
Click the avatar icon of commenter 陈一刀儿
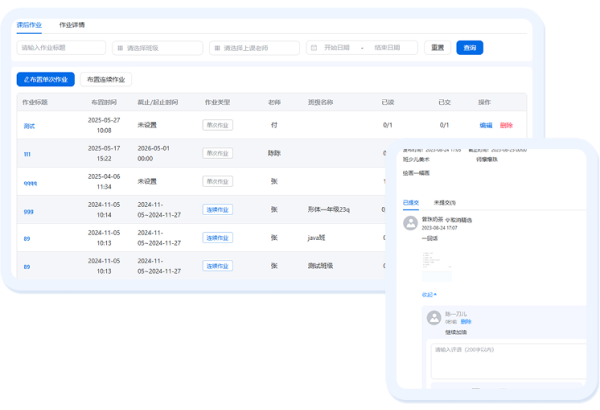[x=434, y=317]
